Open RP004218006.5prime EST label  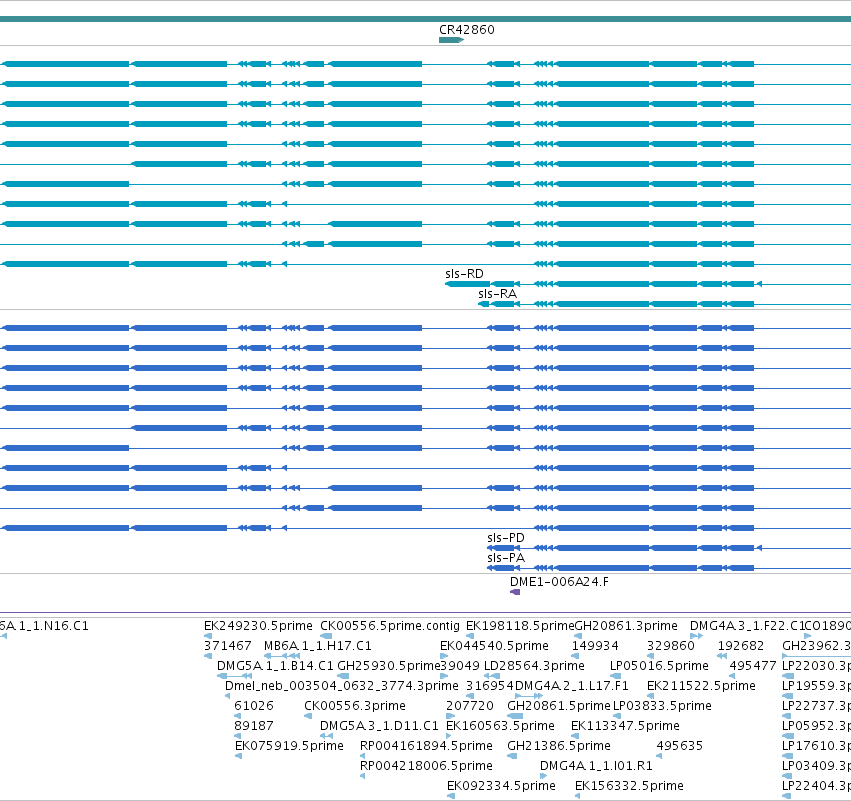426,766
